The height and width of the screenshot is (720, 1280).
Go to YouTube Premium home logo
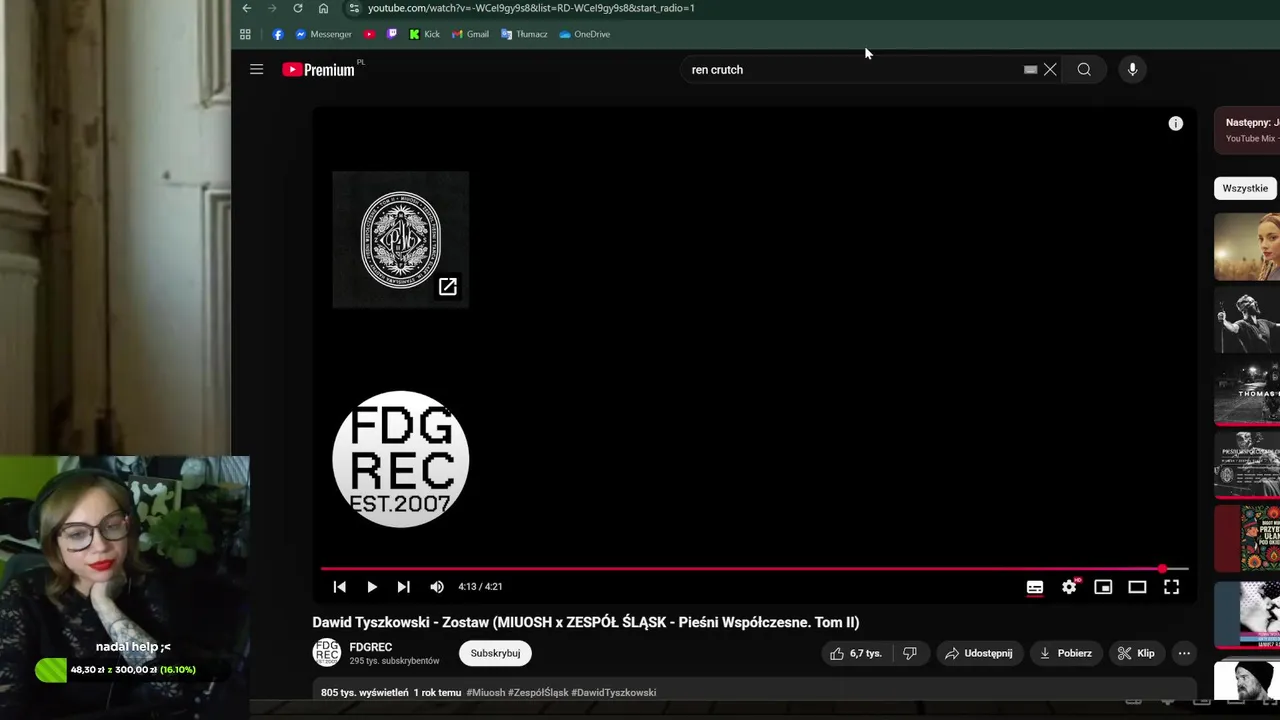(318, 69)
